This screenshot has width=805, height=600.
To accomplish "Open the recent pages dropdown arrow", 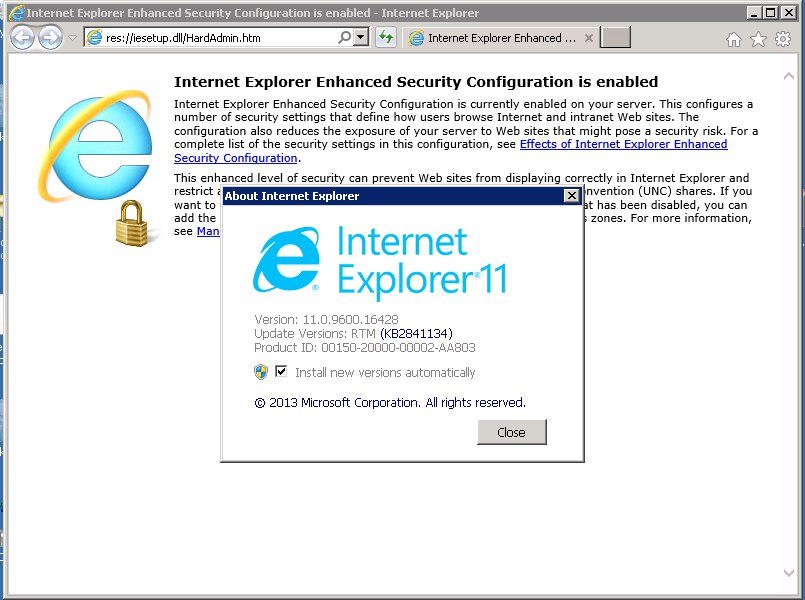I will pos(72,37).
